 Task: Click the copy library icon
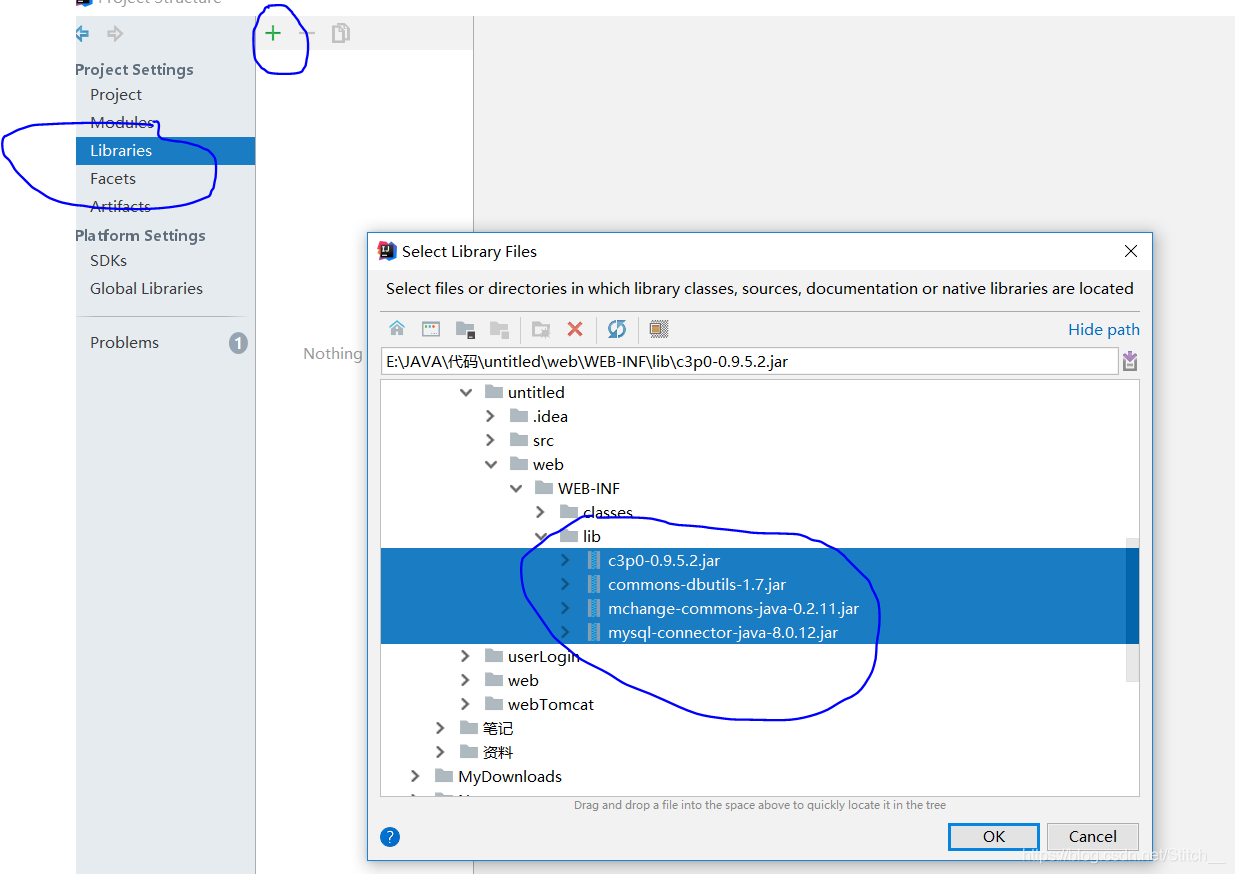(341, 33)
